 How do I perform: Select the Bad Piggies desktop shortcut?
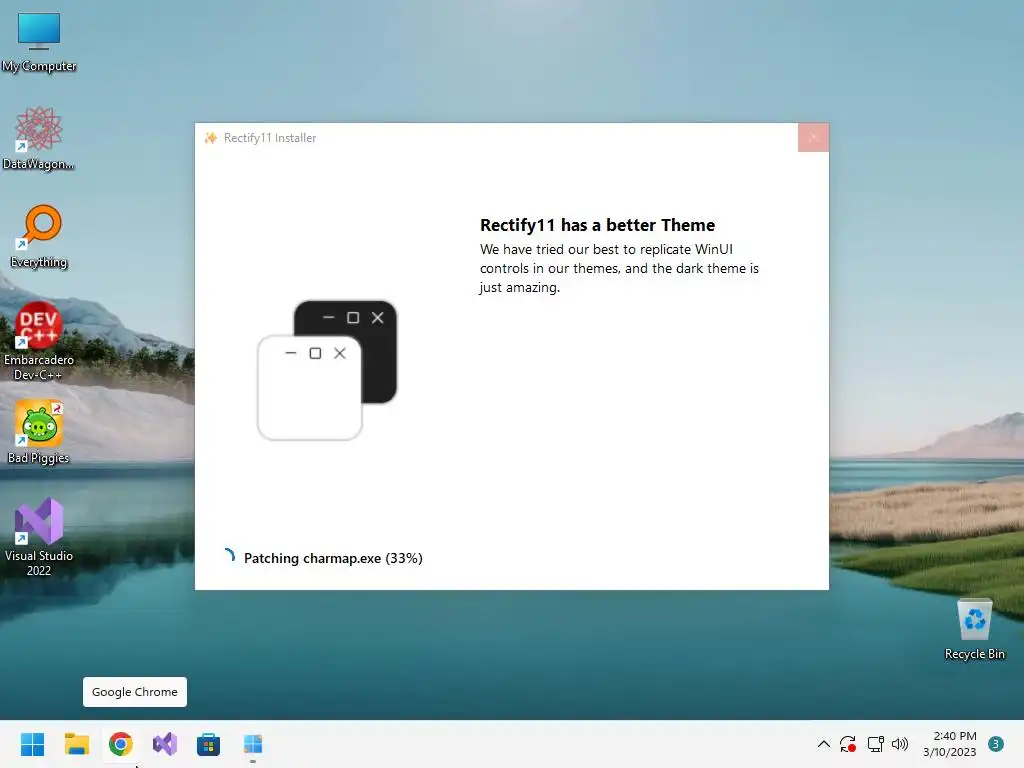(39, 432)
